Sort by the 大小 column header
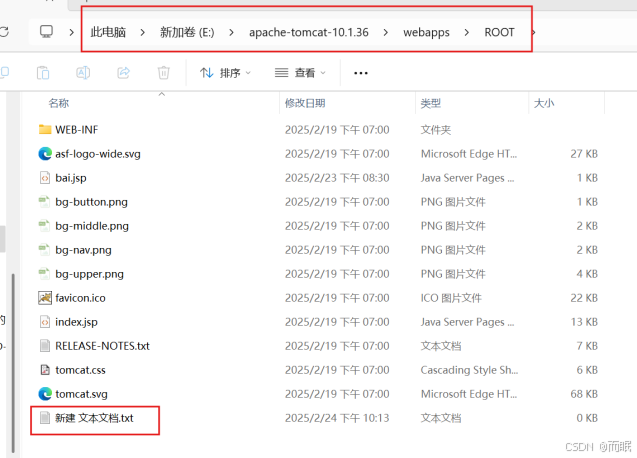The width and height of the screenshot is (637, 458). click(x=544, y=103)
